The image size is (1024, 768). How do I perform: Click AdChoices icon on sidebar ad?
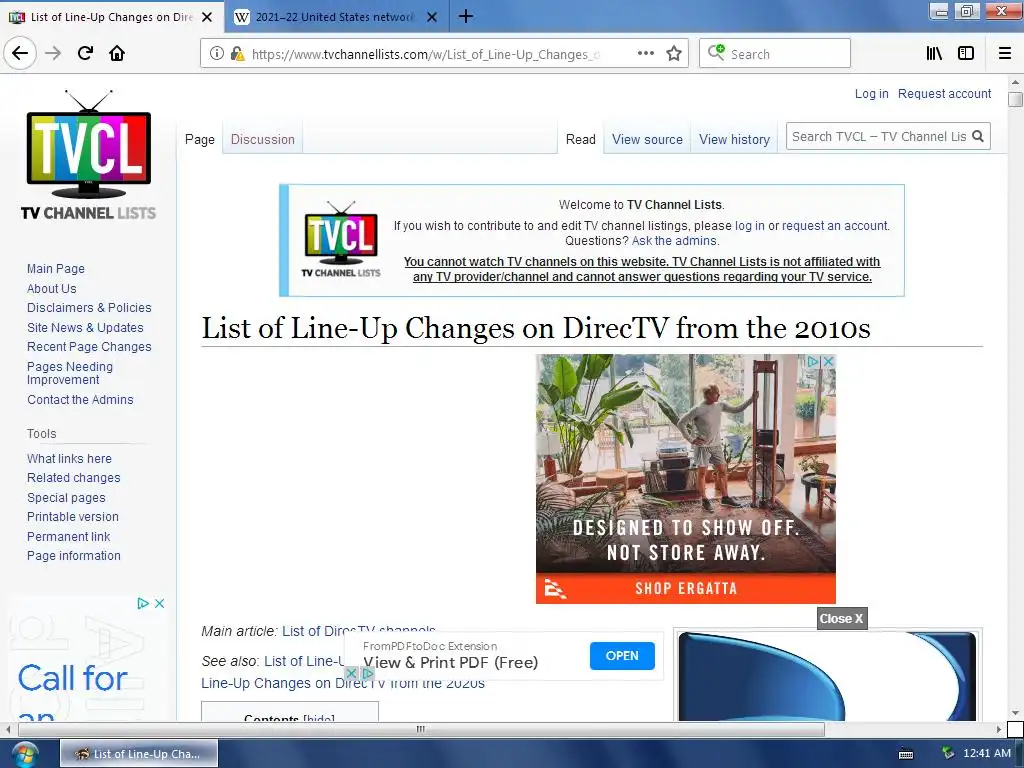(x=143, y=603)
